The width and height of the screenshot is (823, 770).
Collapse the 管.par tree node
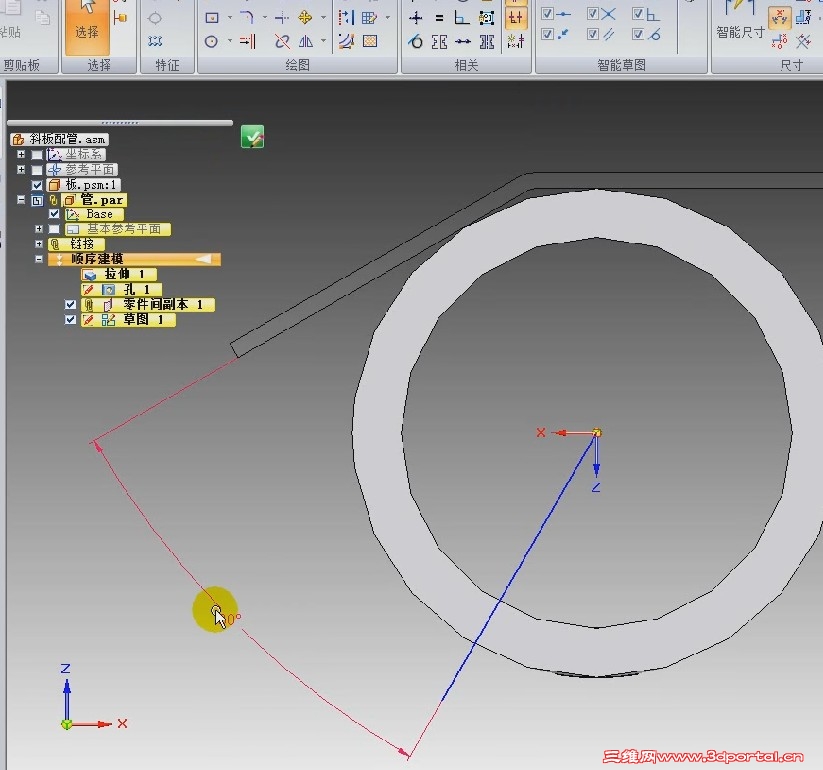21,200
